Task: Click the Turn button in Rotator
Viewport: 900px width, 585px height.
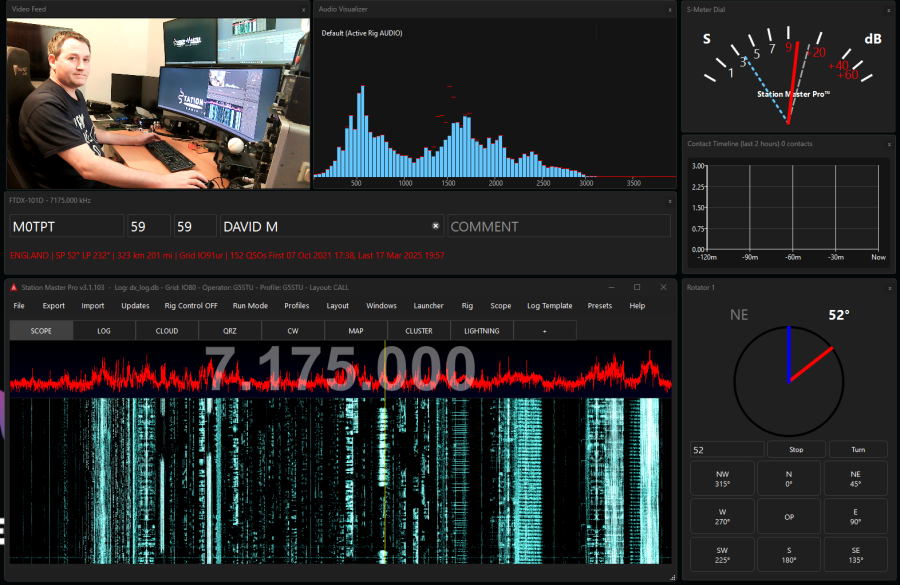Action: click(x=858, y=450)
